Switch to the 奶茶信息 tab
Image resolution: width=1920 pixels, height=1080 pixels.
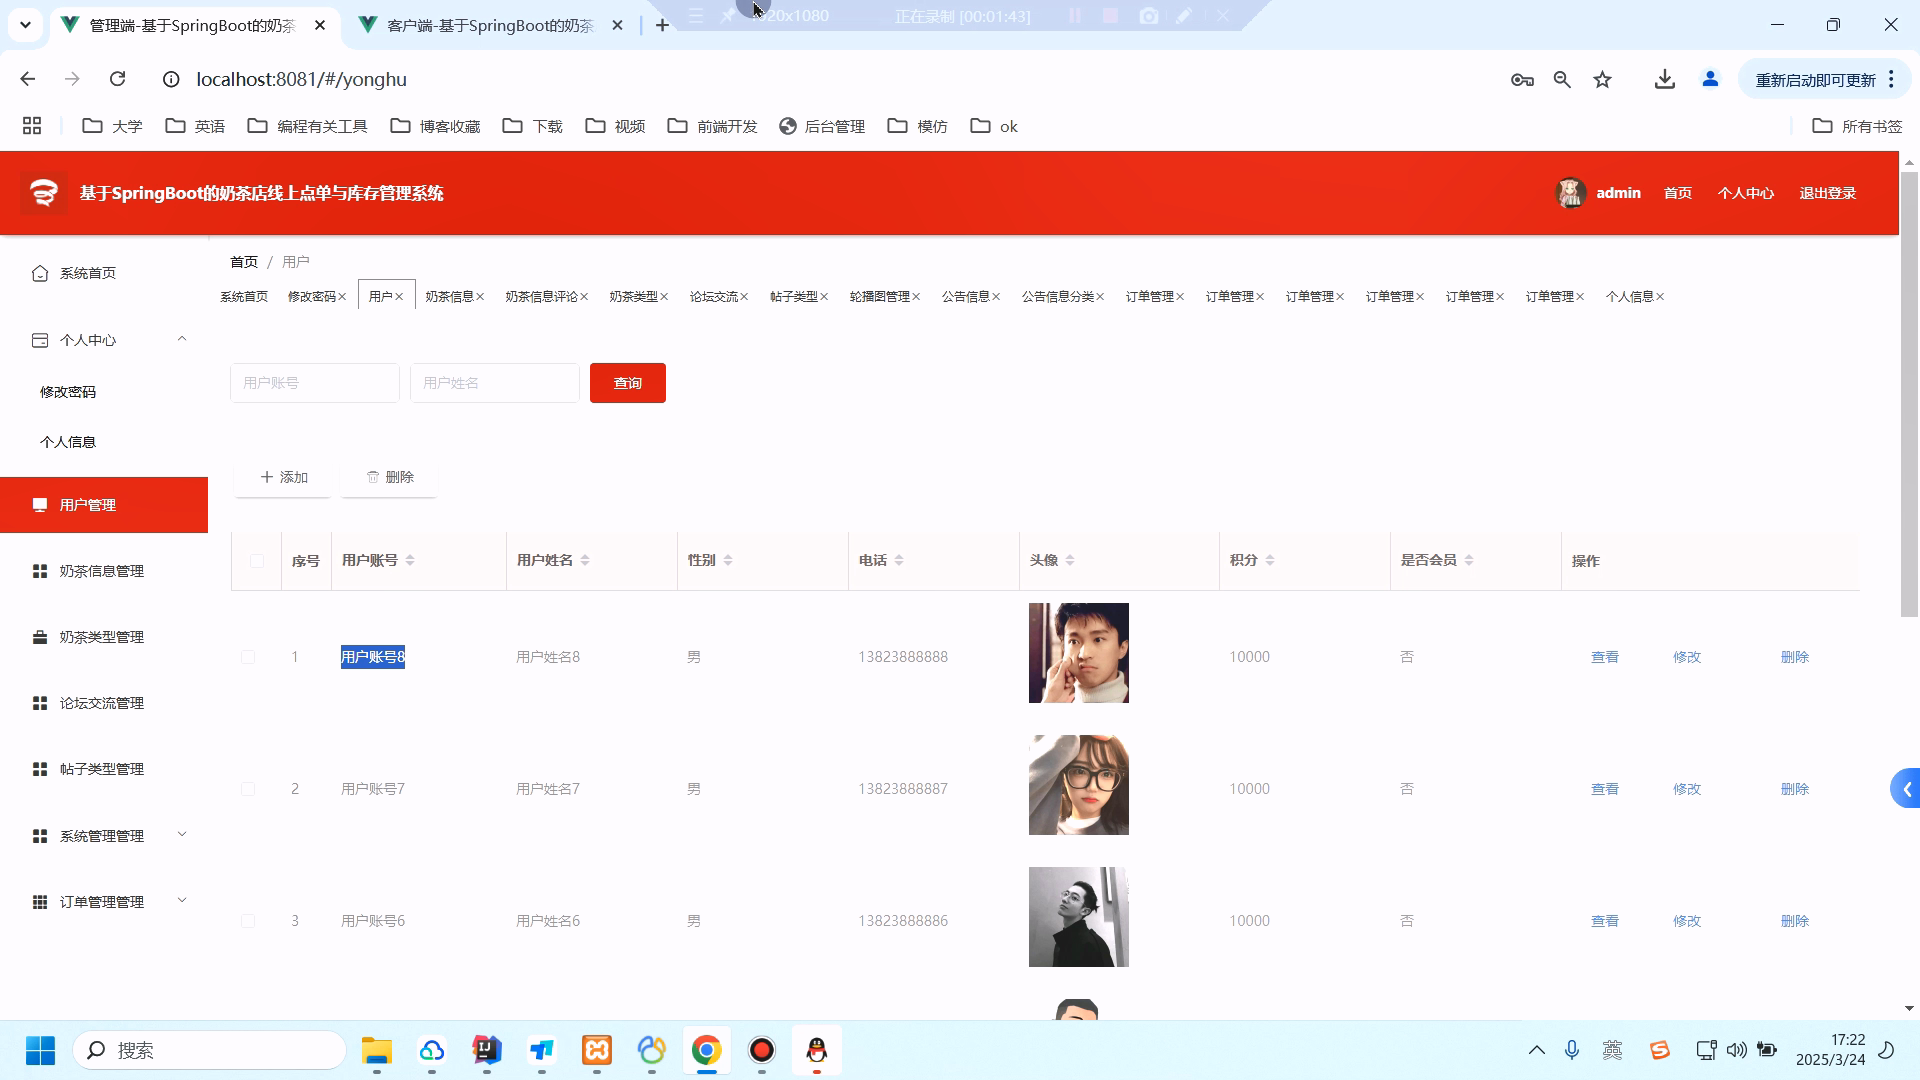(x=450, y=296)
